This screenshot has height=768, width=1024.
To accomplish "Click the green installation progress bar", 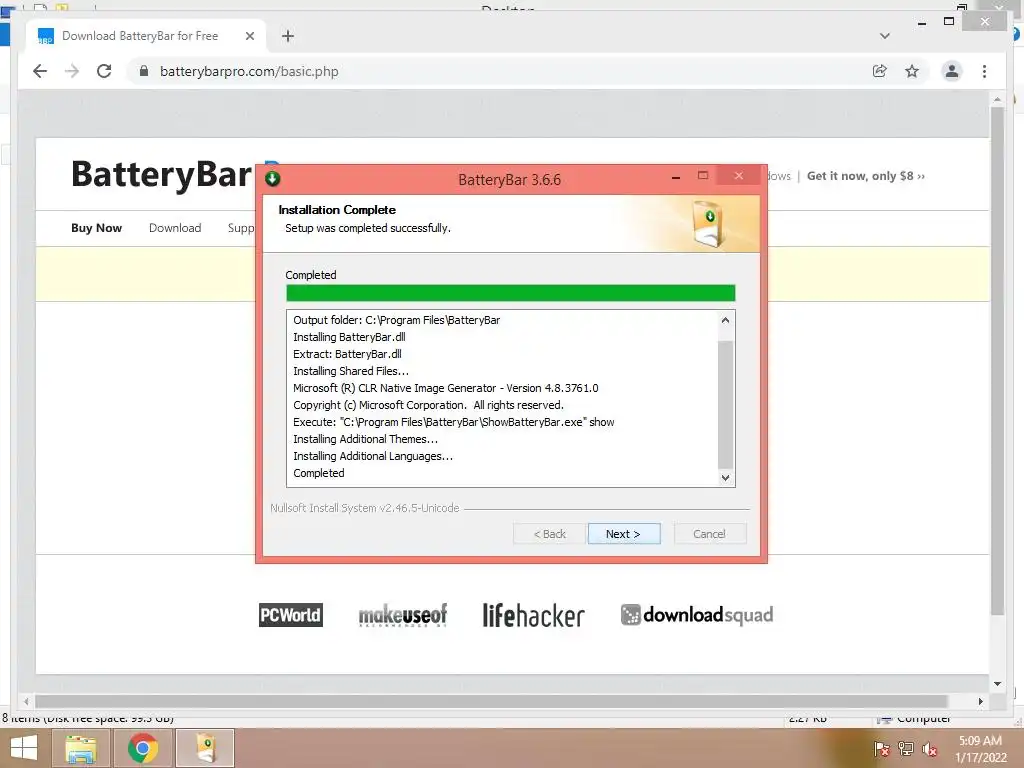I will click(510, 293).
